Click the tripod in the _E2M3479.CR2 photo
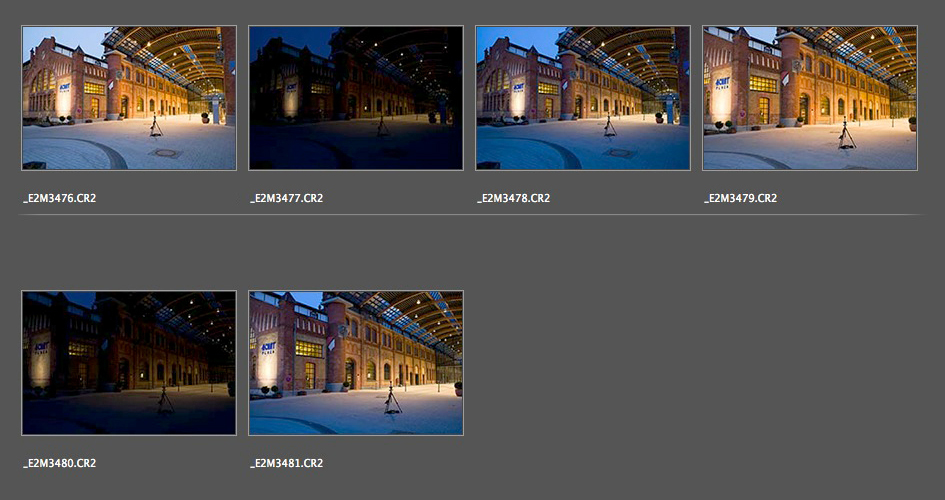 (x=847, y=135)
